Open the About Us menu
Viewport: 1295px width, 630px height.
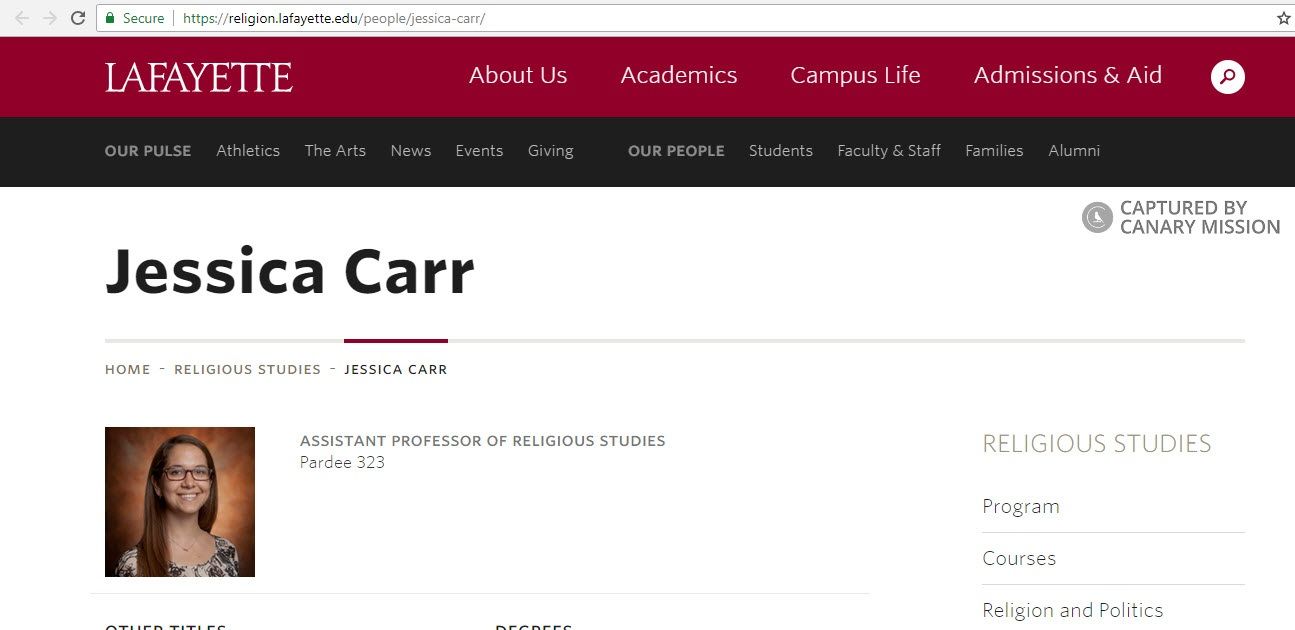[518, 75]
